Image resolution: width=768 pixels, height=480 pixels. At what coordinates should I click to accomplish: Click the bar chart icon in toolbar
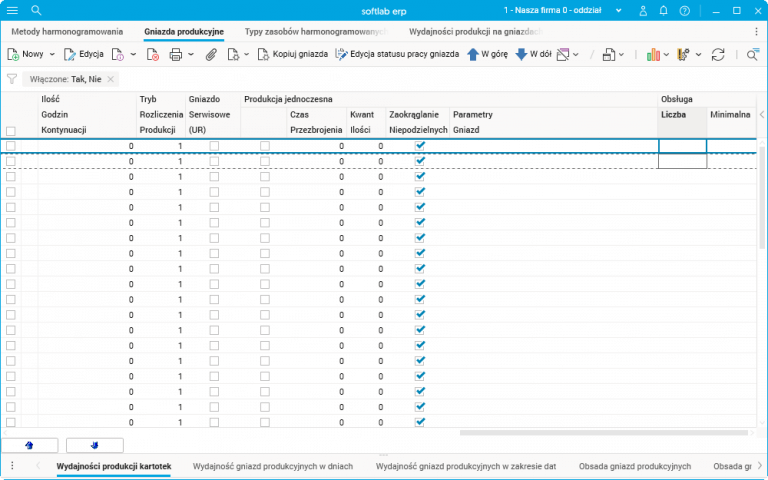pos(654,54)
